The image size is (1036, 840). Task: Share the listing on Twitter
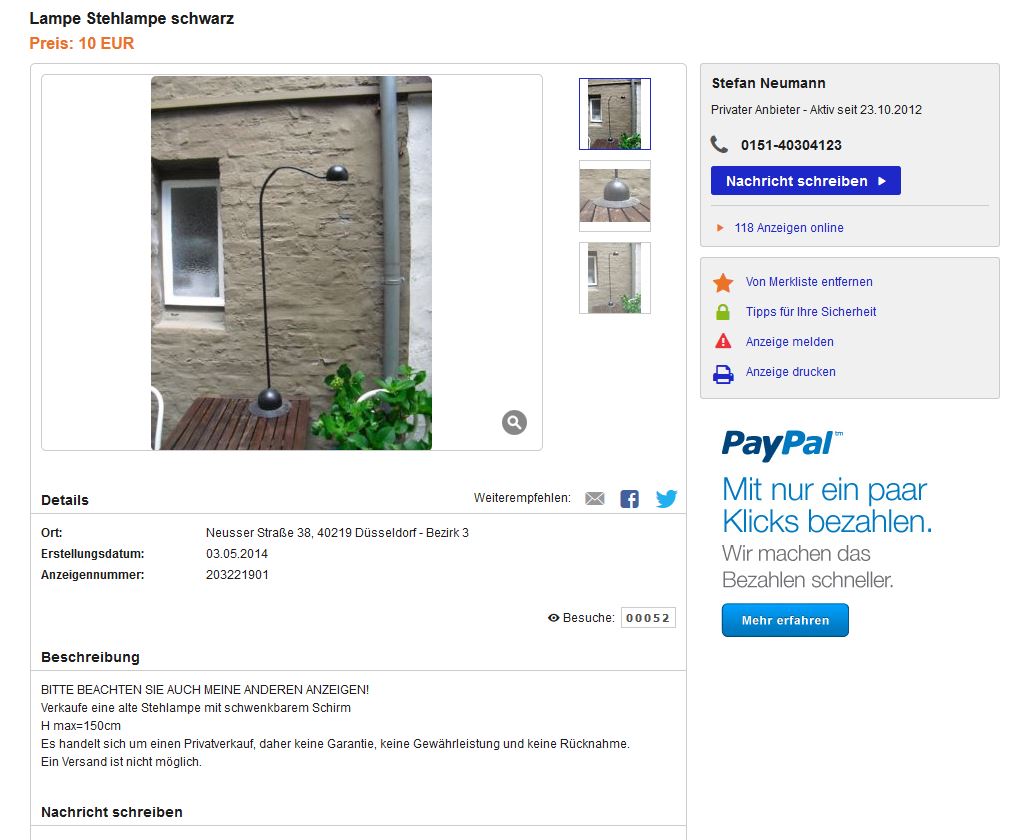666,498
